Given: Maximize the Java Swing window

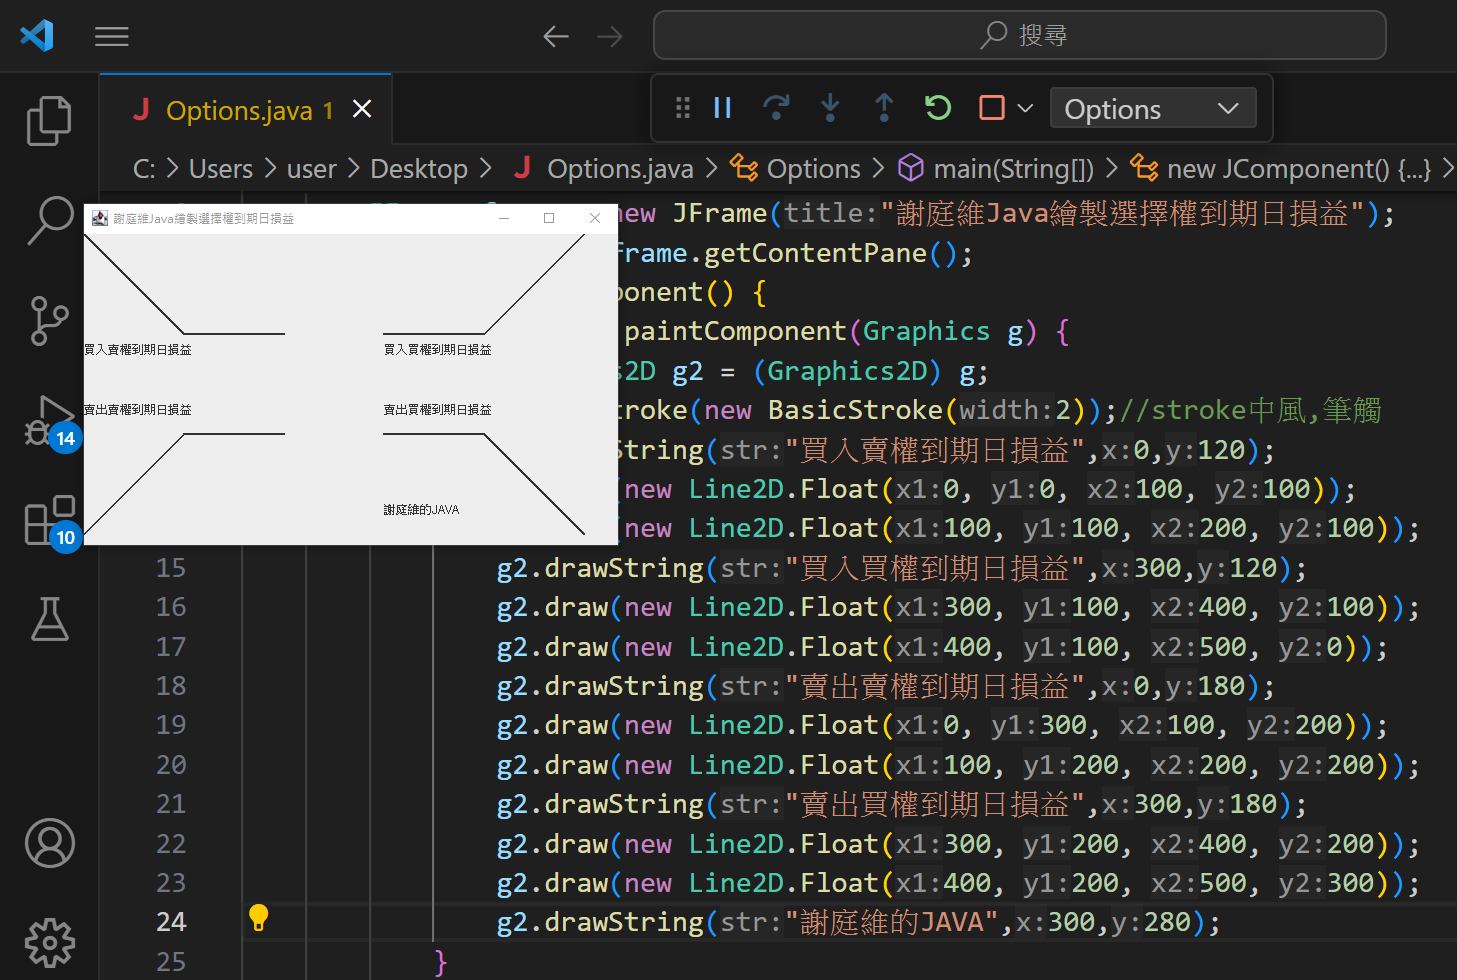Looking at the screenshot, I should click(549, 218).
